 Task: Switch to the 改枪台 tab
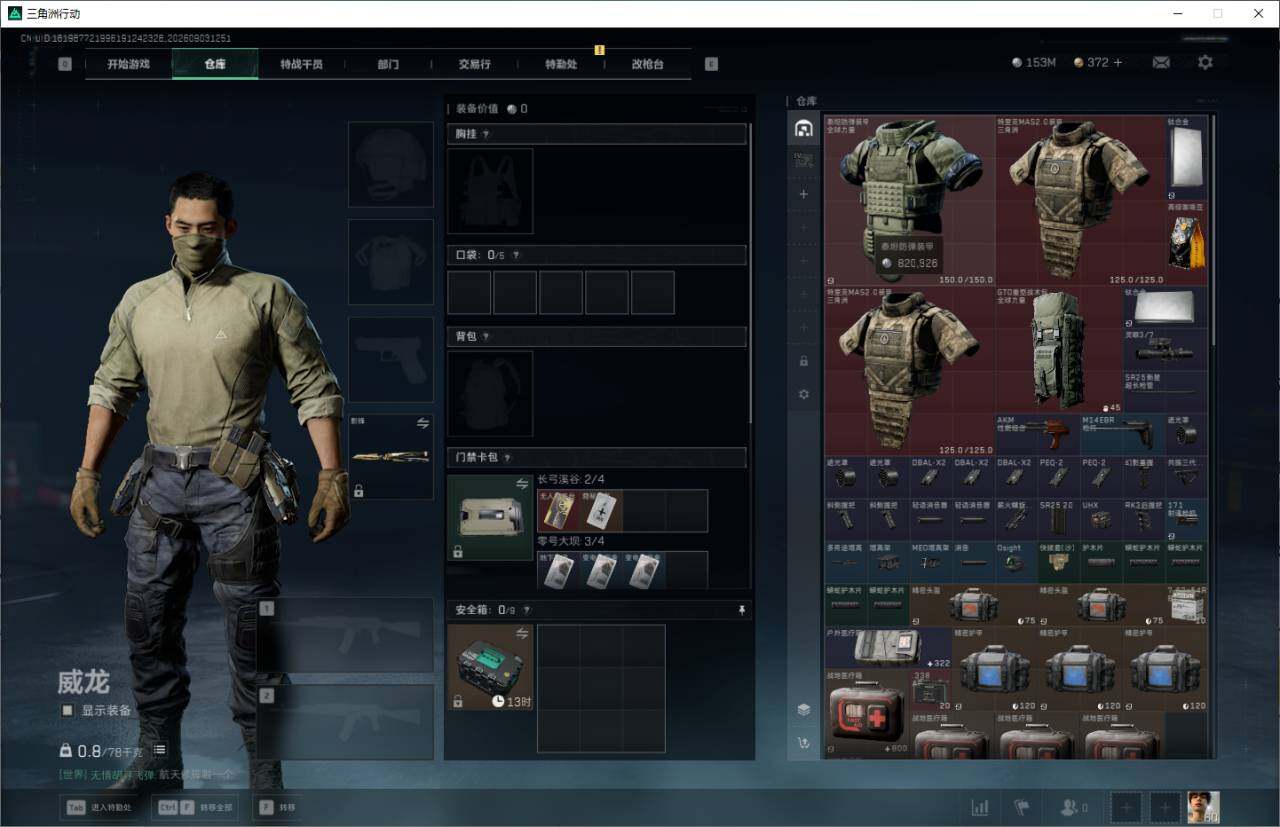point(647,64)
